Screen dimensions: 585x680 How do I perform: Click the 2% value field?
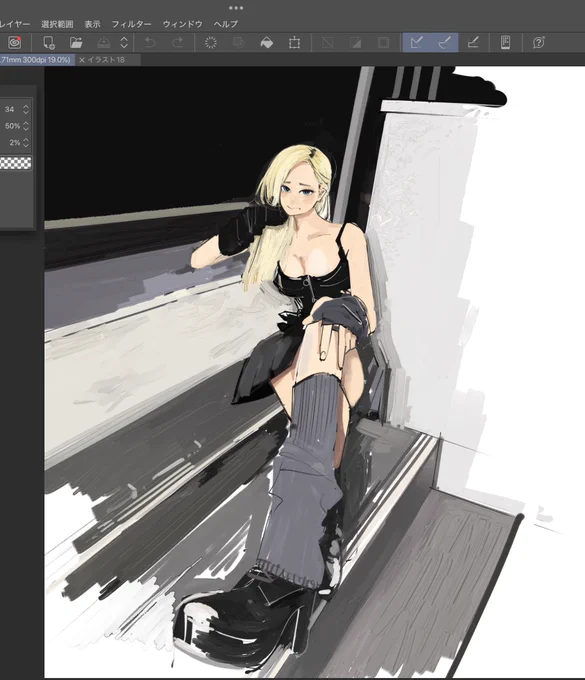coord(15,143)
